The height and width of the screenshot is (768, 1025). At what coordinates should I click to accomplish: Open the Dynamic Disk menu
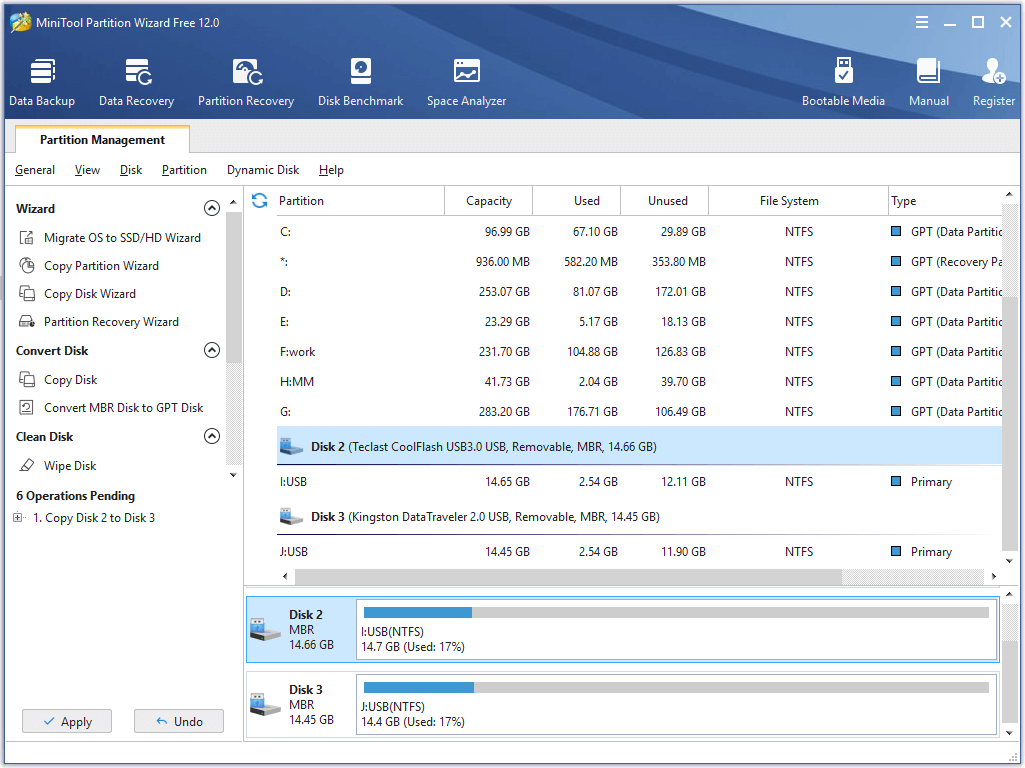click(x=263, y=170)
